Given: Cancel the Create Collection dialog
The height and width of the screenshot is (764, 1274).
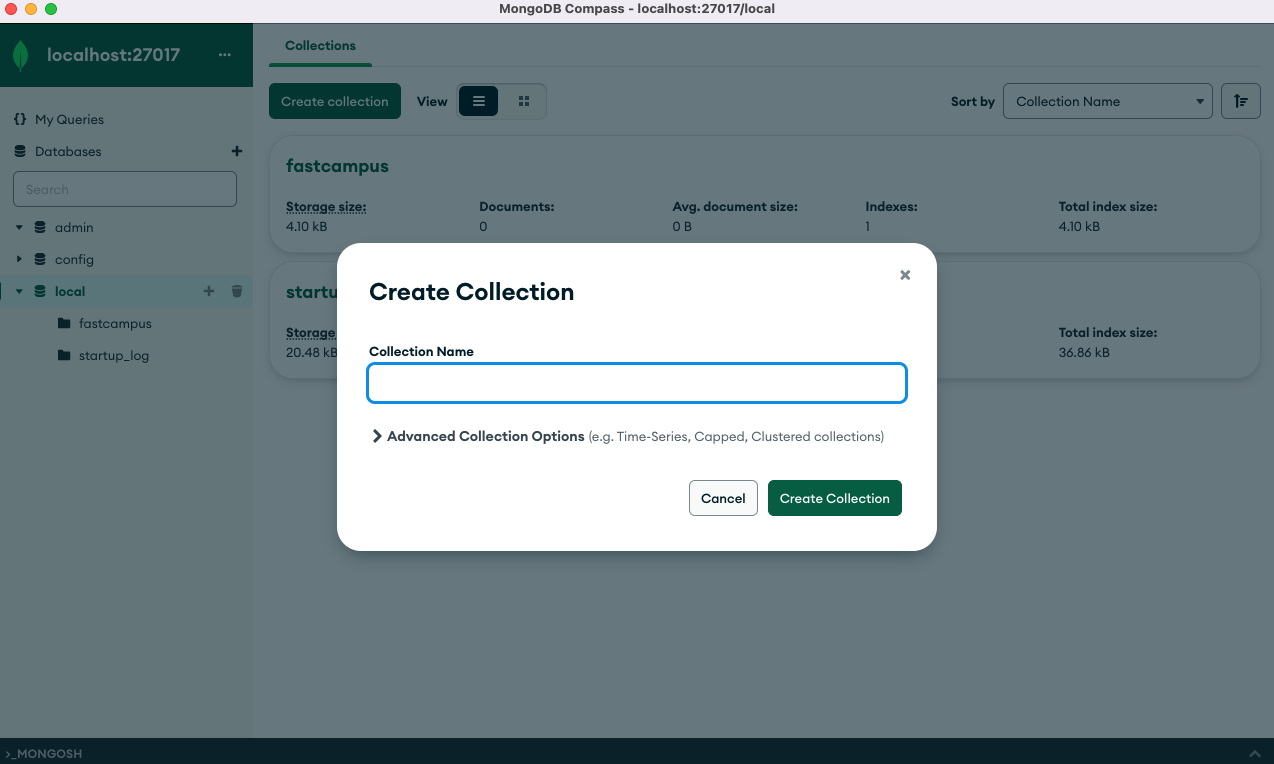Looking at the screenshot, I should tap(723, 498).
